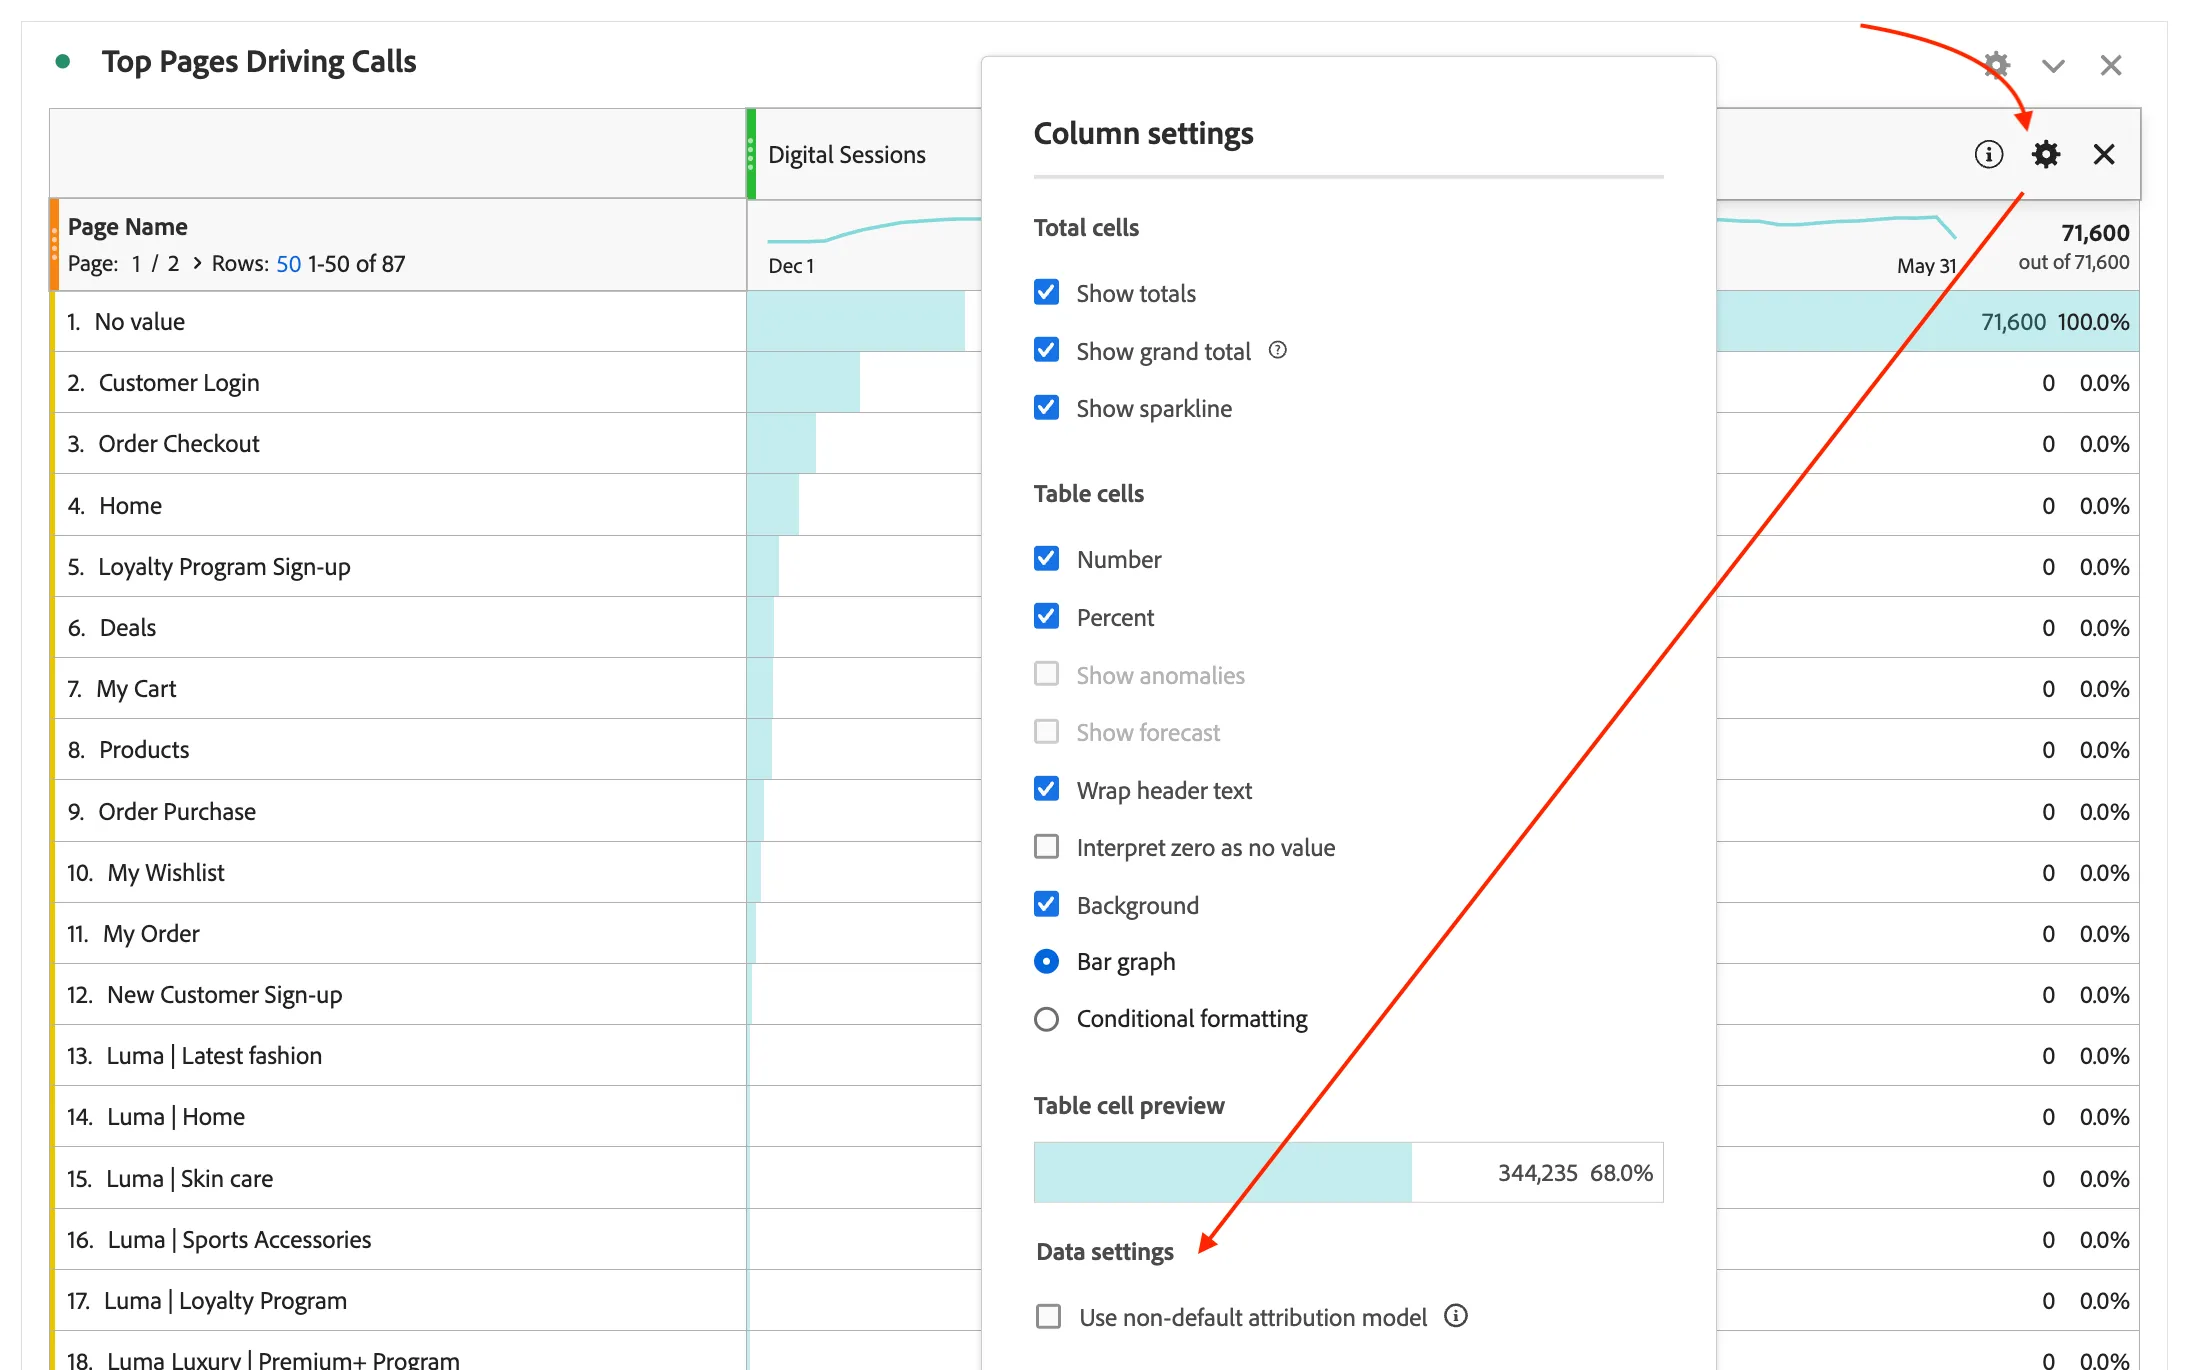The width and height of the screenshot is (2188, 1370).
Task: Toggle the Percent checkbox
Action: [x=1046, y=616]
